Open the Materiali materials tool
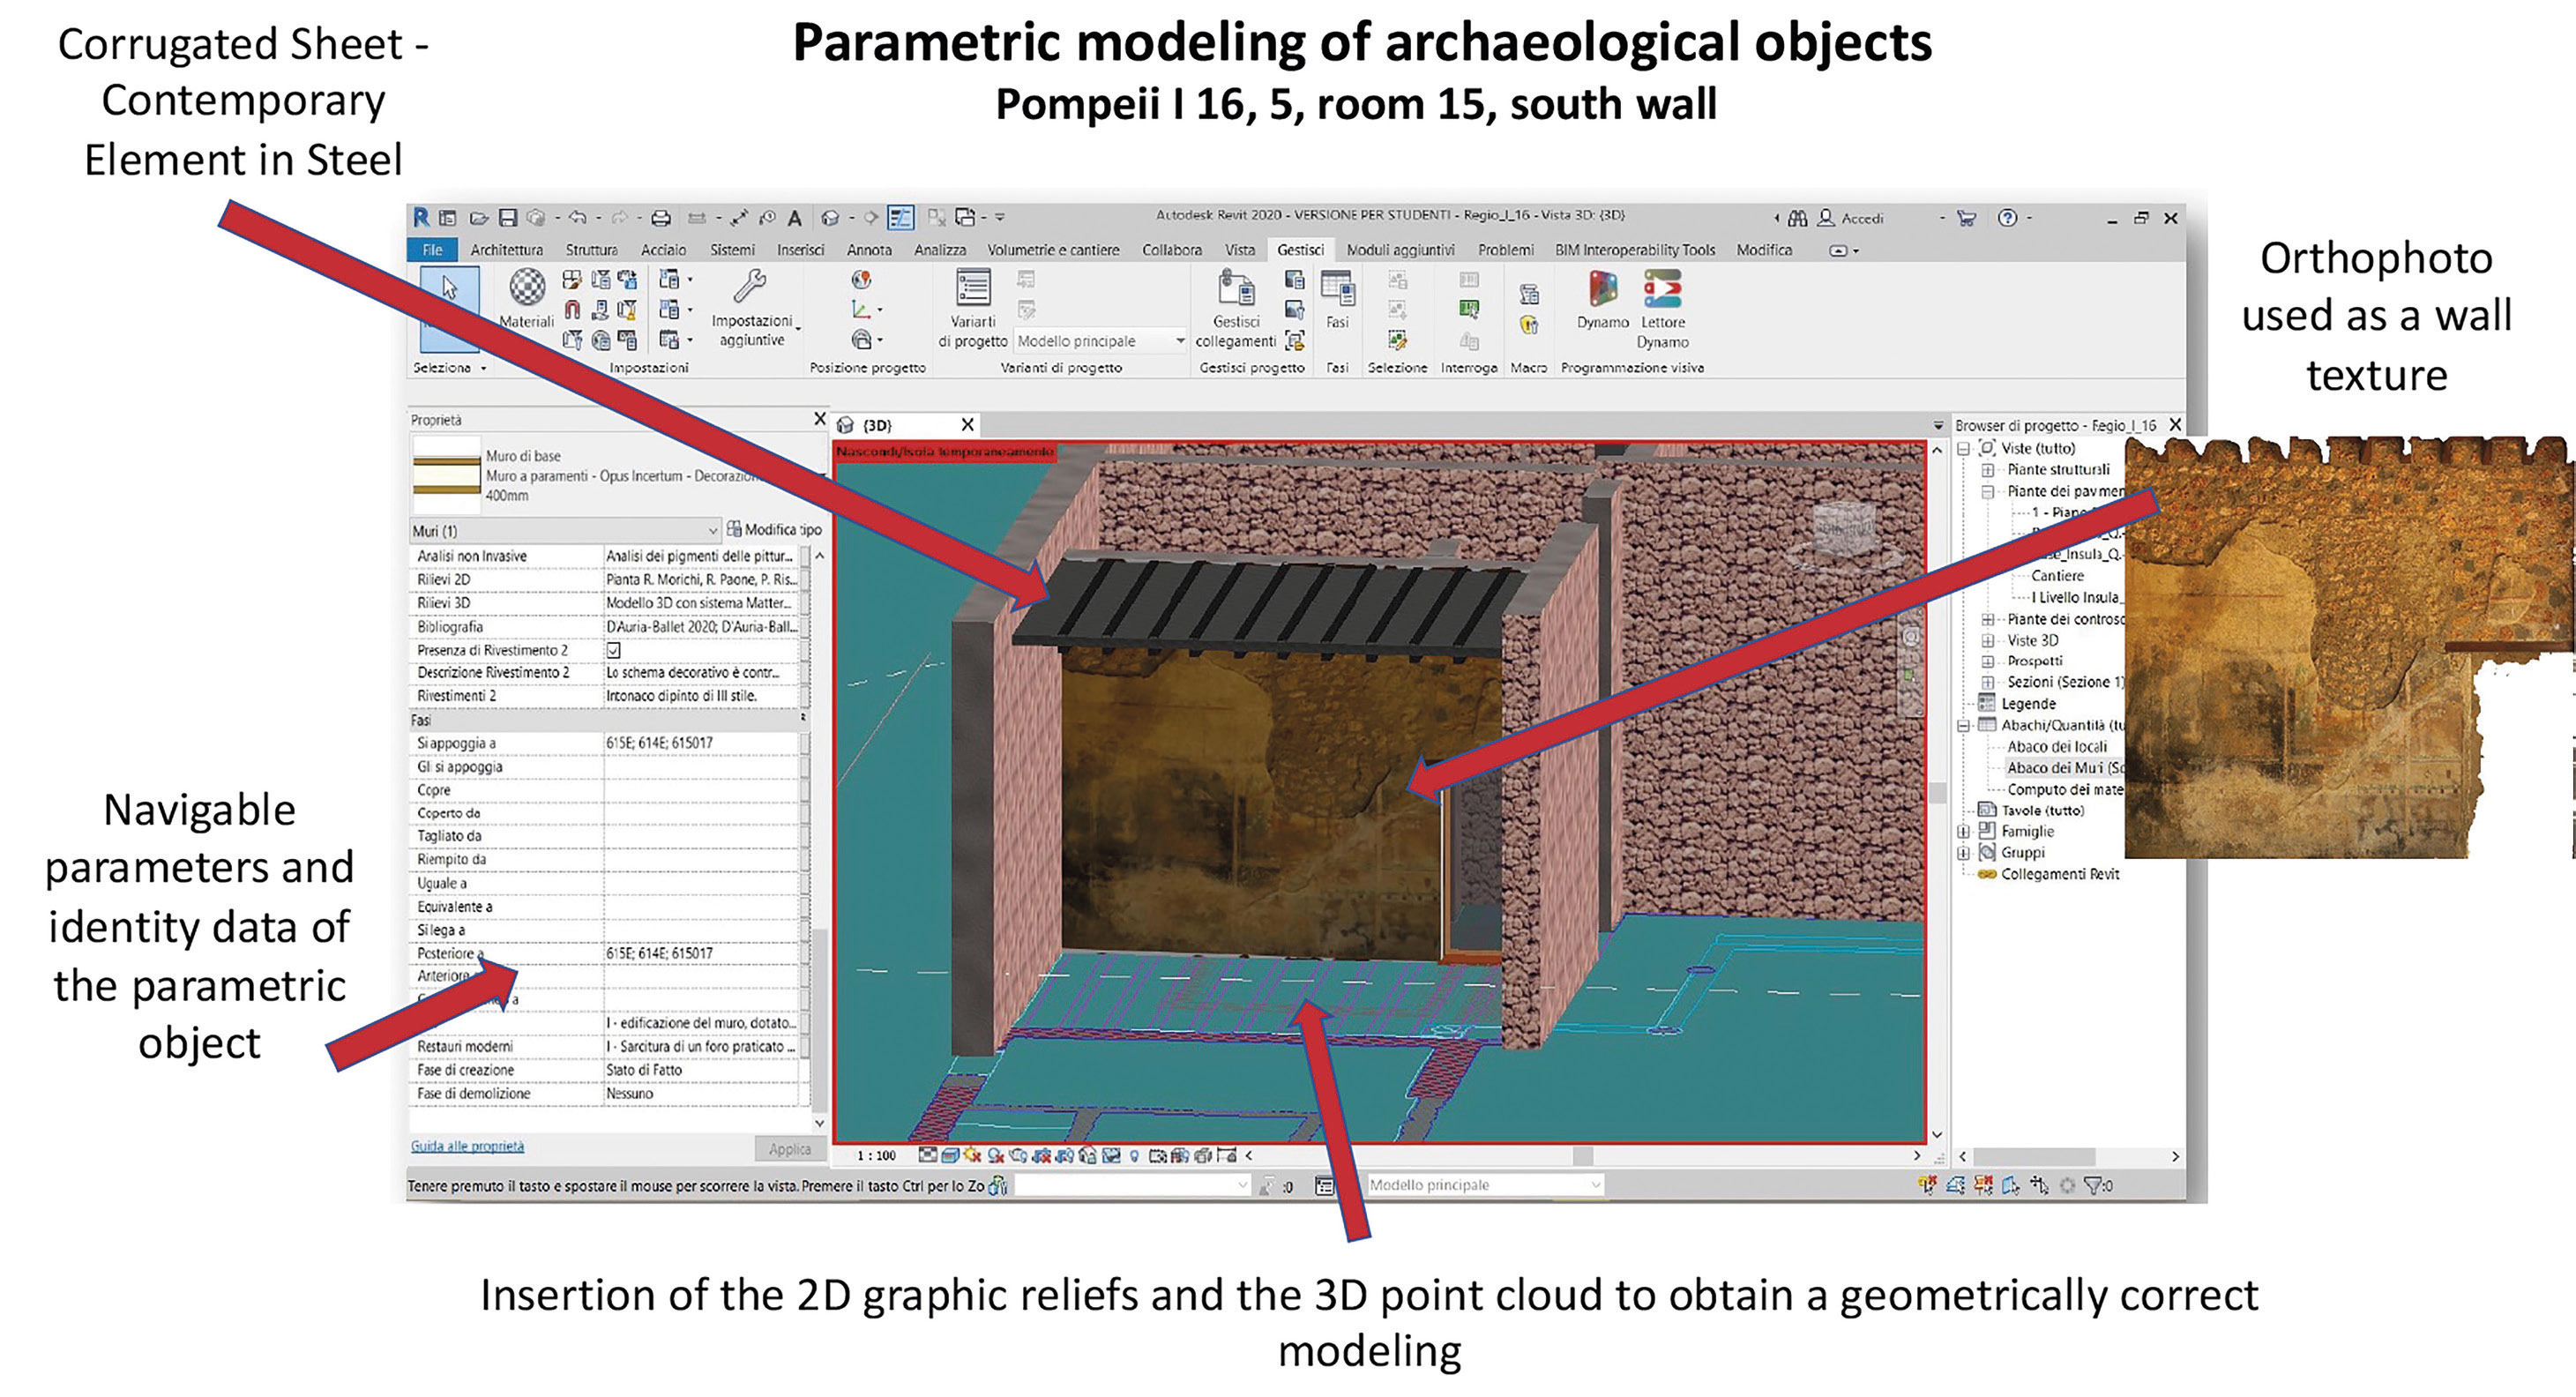 526,298
